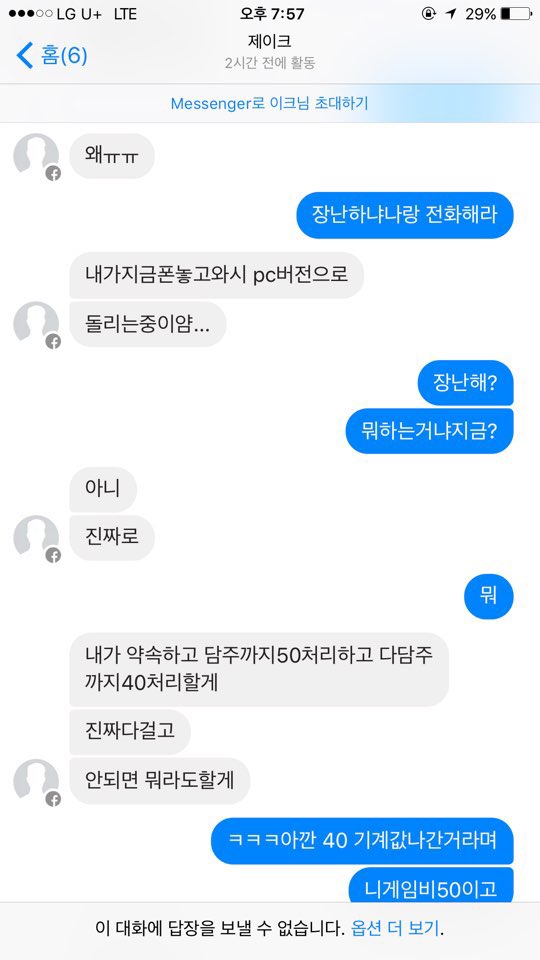Tap avatar next to '진짜로' message
540x960 pixels.
coord(37,538)
